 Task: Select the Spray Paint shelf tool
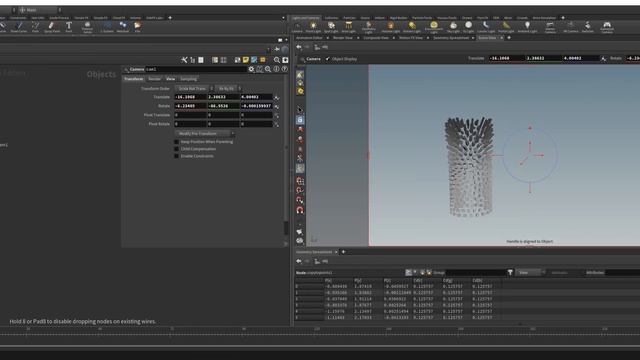52,27
